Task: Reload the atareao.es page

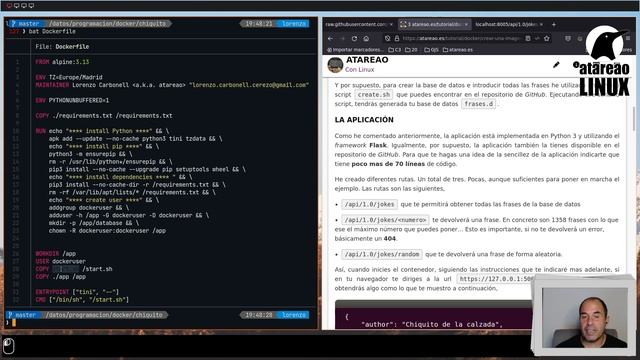Action: click(x=354, y=38)
